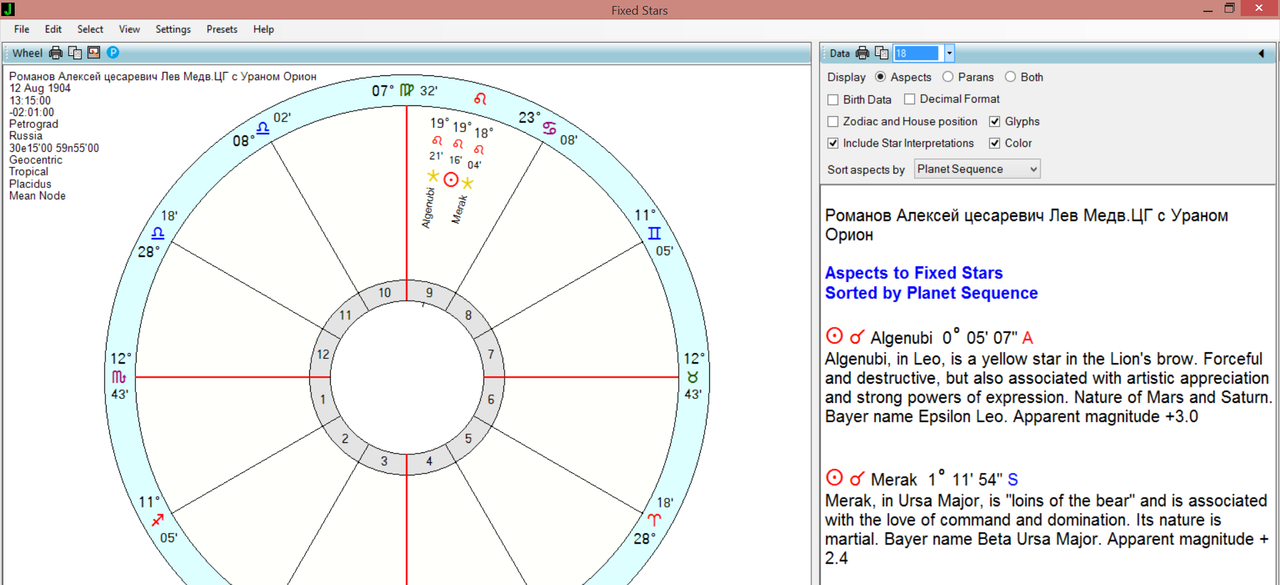Screen dimensions: 1280x585
Task: Click the Merak star marker on the wheel
Action: [467, 183]
